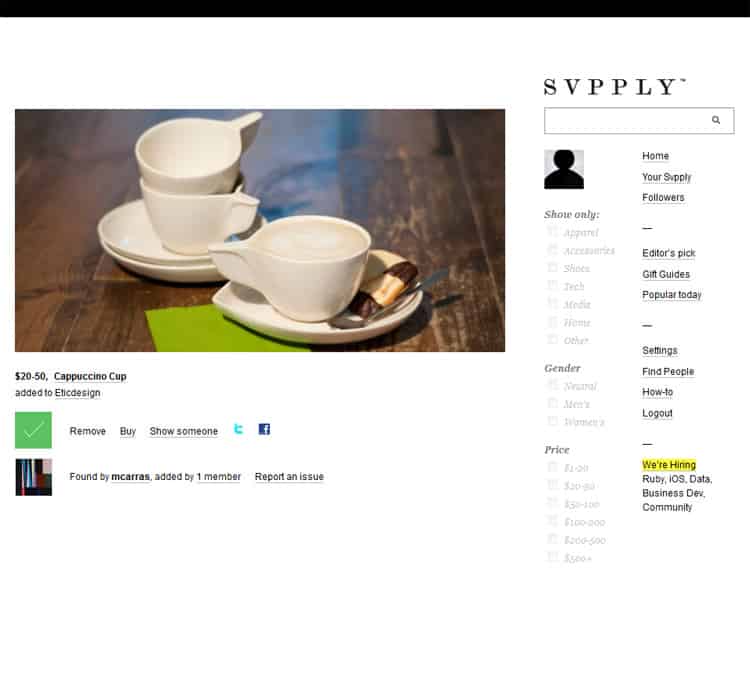Open the cappuccino cup product image
Viewport: 750px width, 680px height.
(x=260, y=230)
